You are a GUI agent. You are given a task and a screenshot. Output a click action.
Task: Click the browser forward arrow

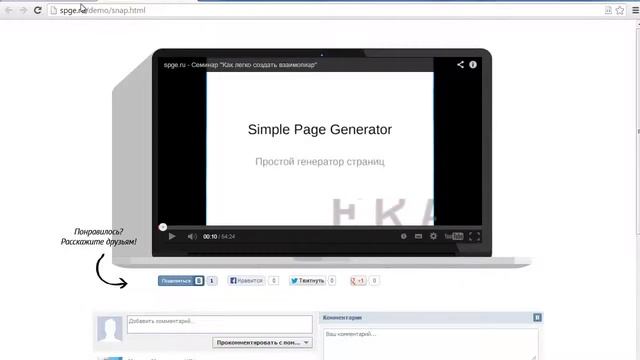point(23,10)
